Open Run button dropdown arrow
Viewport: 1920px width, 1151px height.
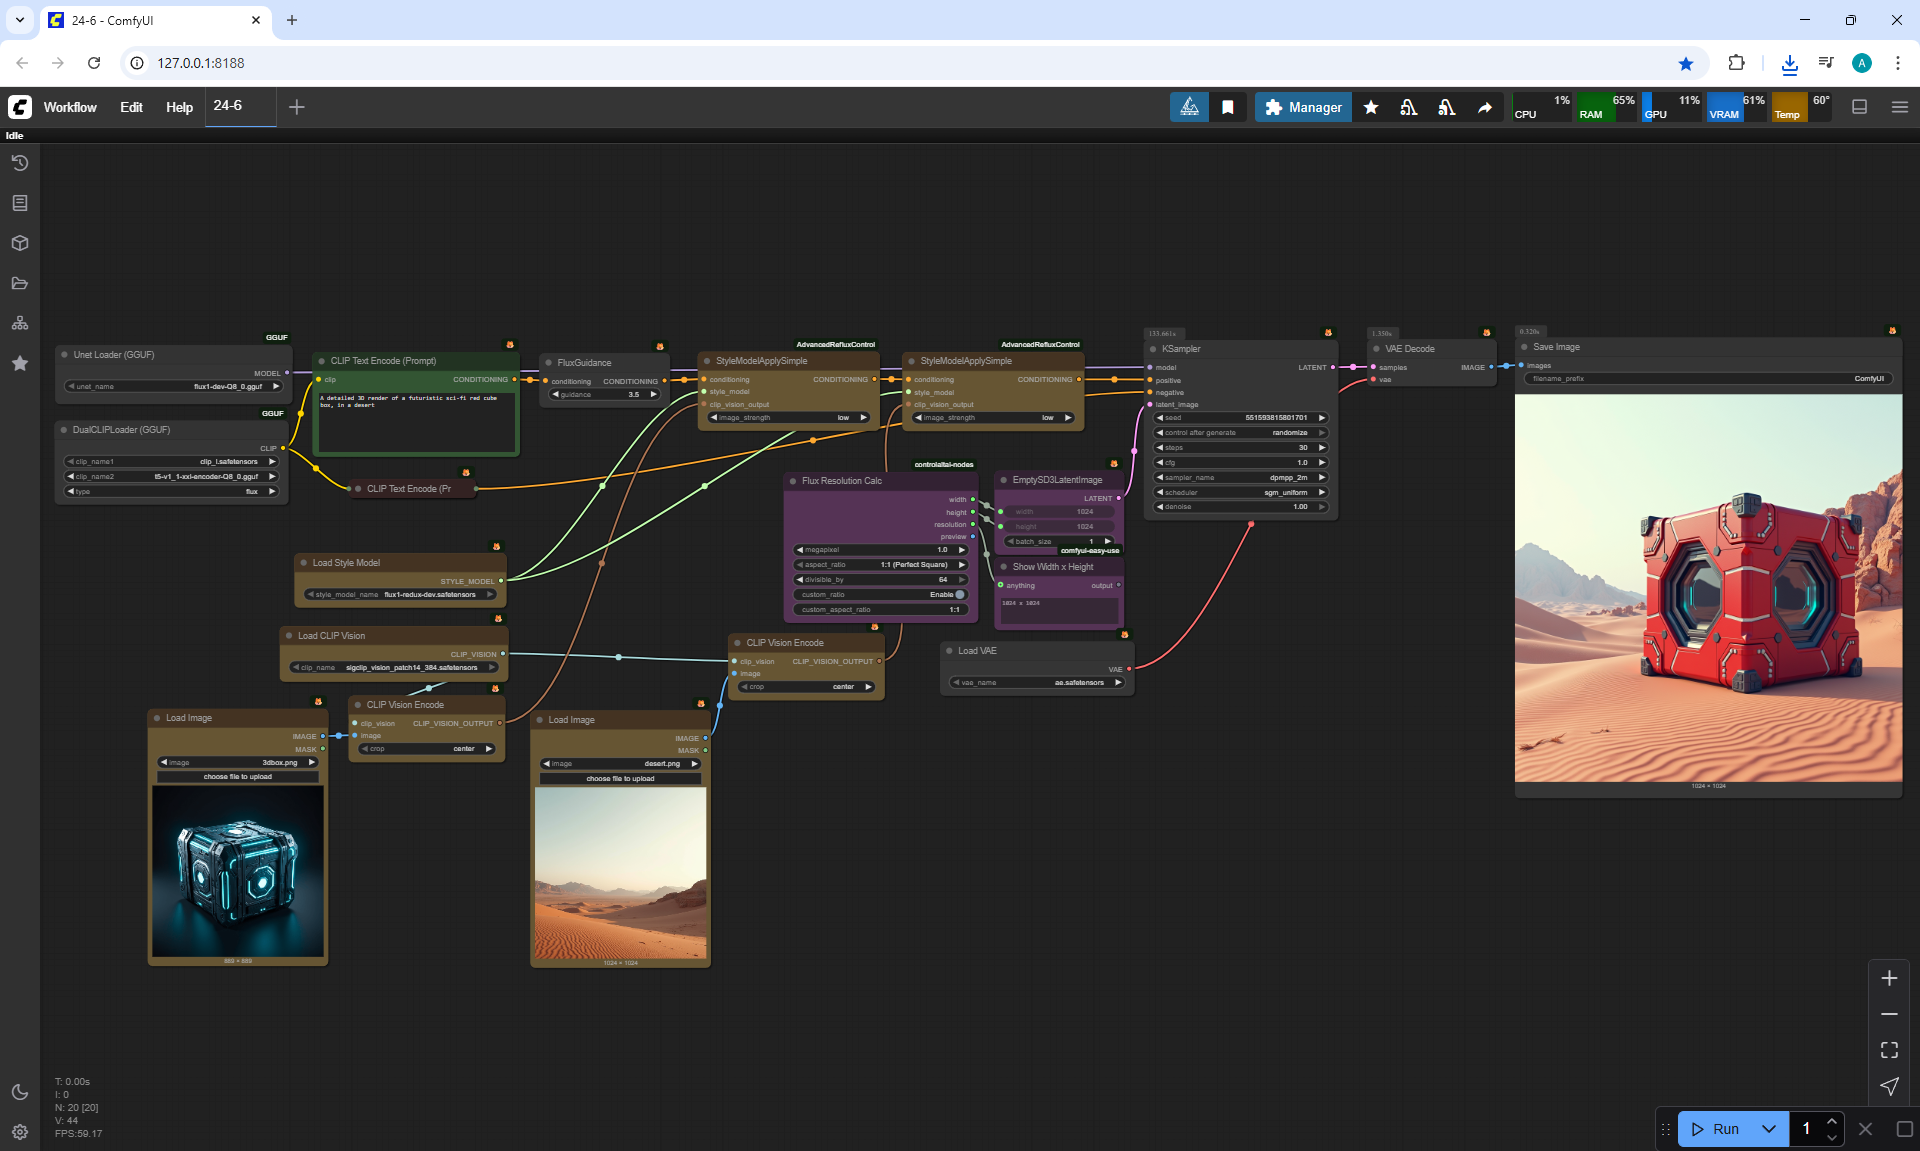tap(1768, 1128)
